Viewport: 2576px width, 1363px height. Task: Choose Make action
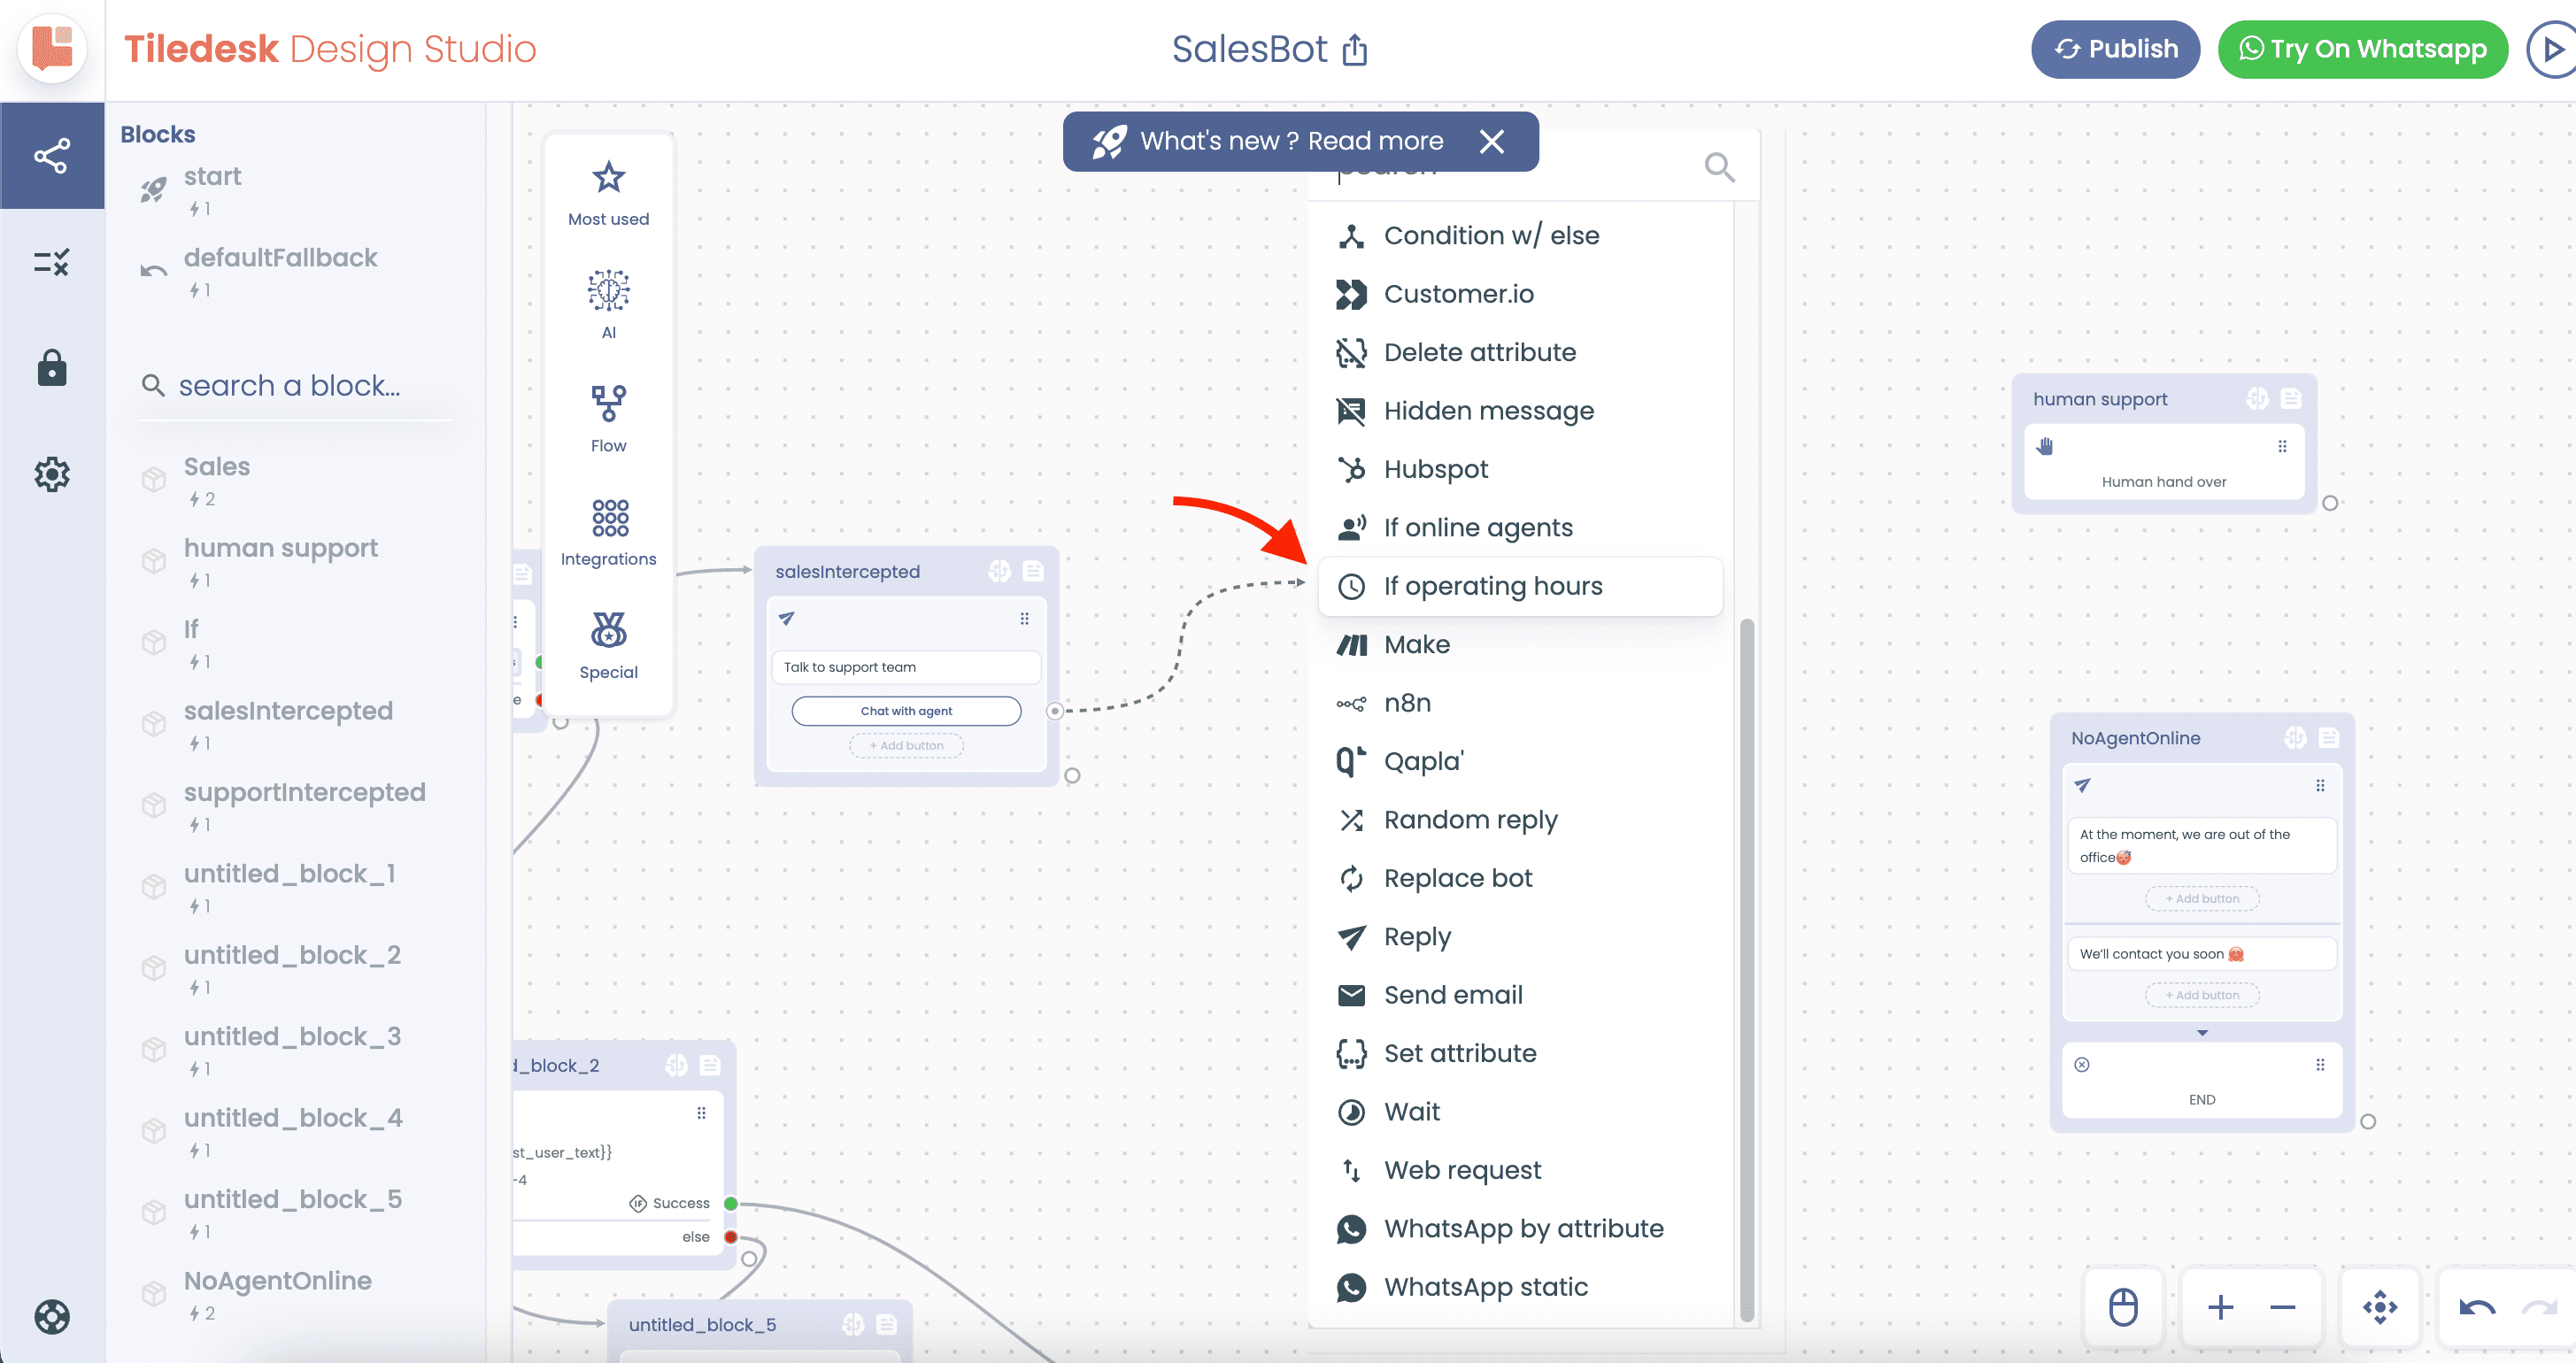pyautogui.click(x=1520, y=644)
